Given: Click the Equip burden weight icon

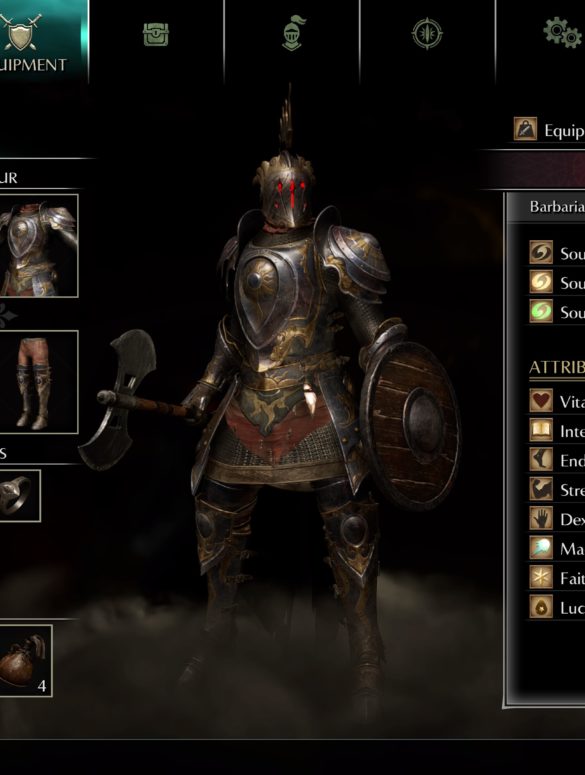Looking at the screenshot, I should pyautogui.click(x=525, y=129).
